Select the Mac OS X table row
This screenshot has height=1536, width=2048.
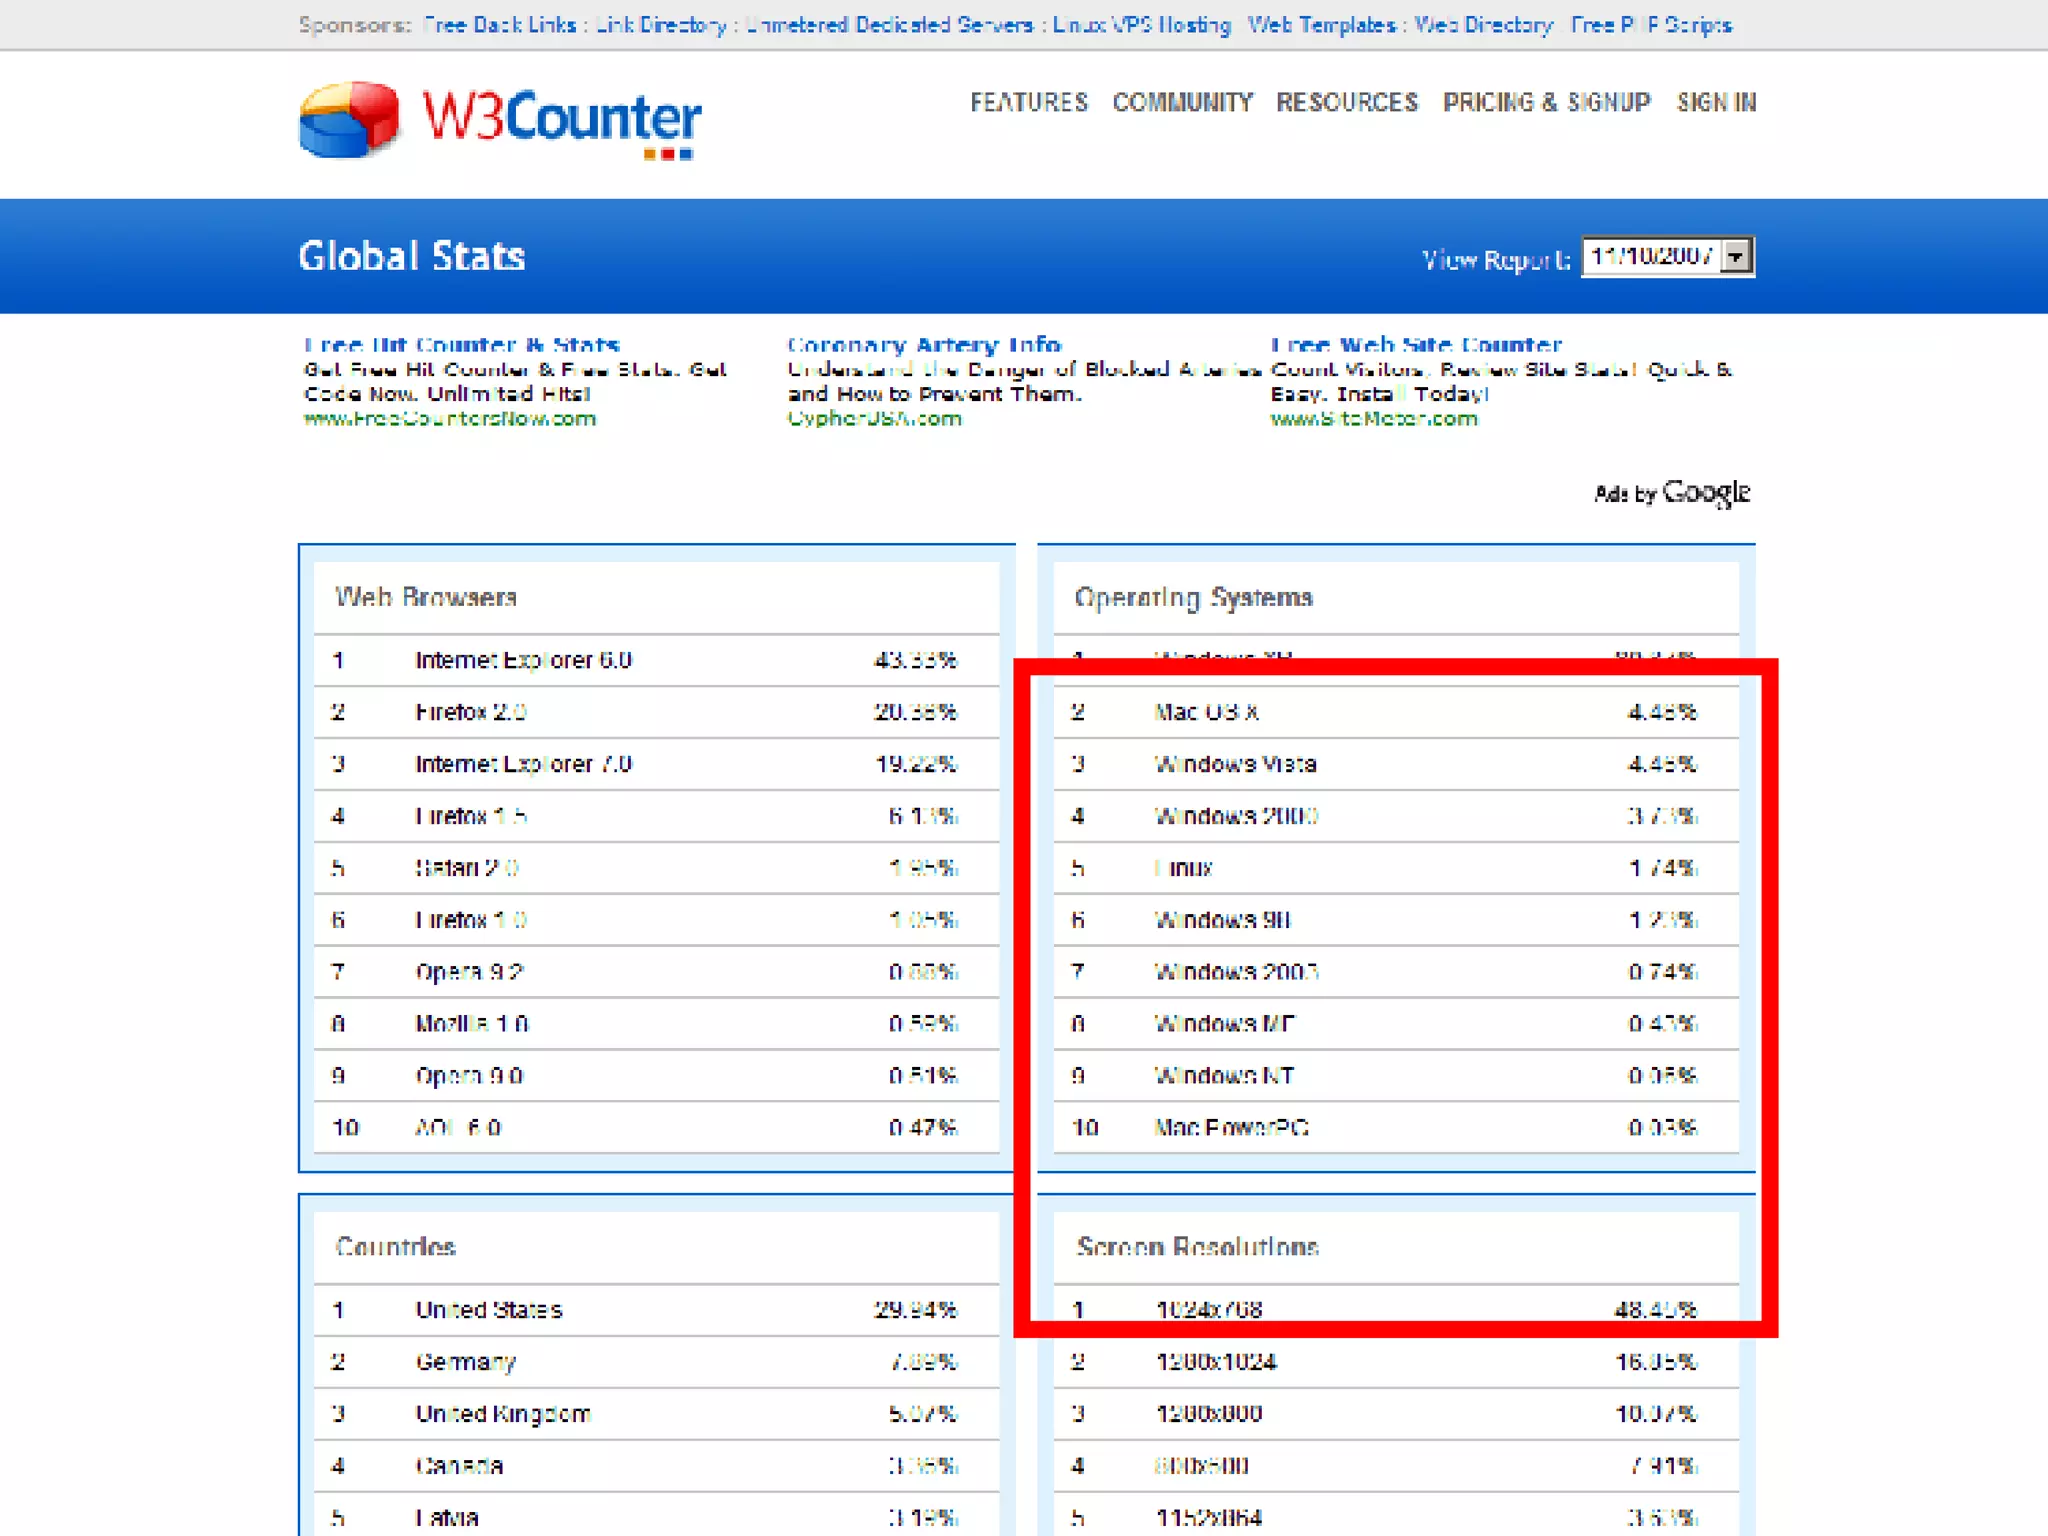tap(1206, 712)
